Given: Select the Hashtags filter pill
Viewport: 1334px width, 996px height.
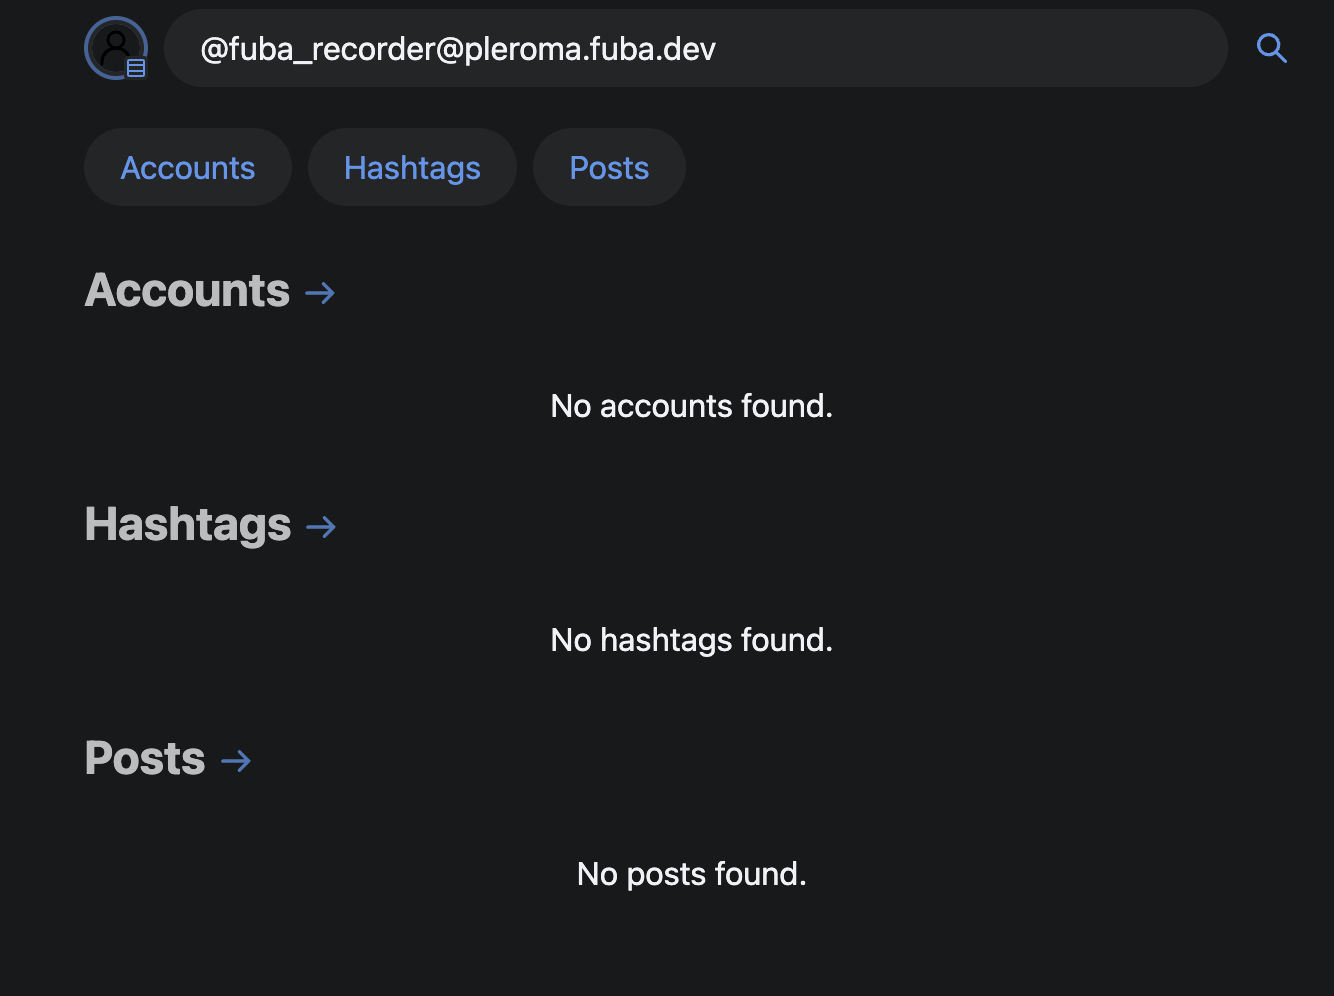Looking at the screenshot, I should pyautogui.click(x=412, y=167).
